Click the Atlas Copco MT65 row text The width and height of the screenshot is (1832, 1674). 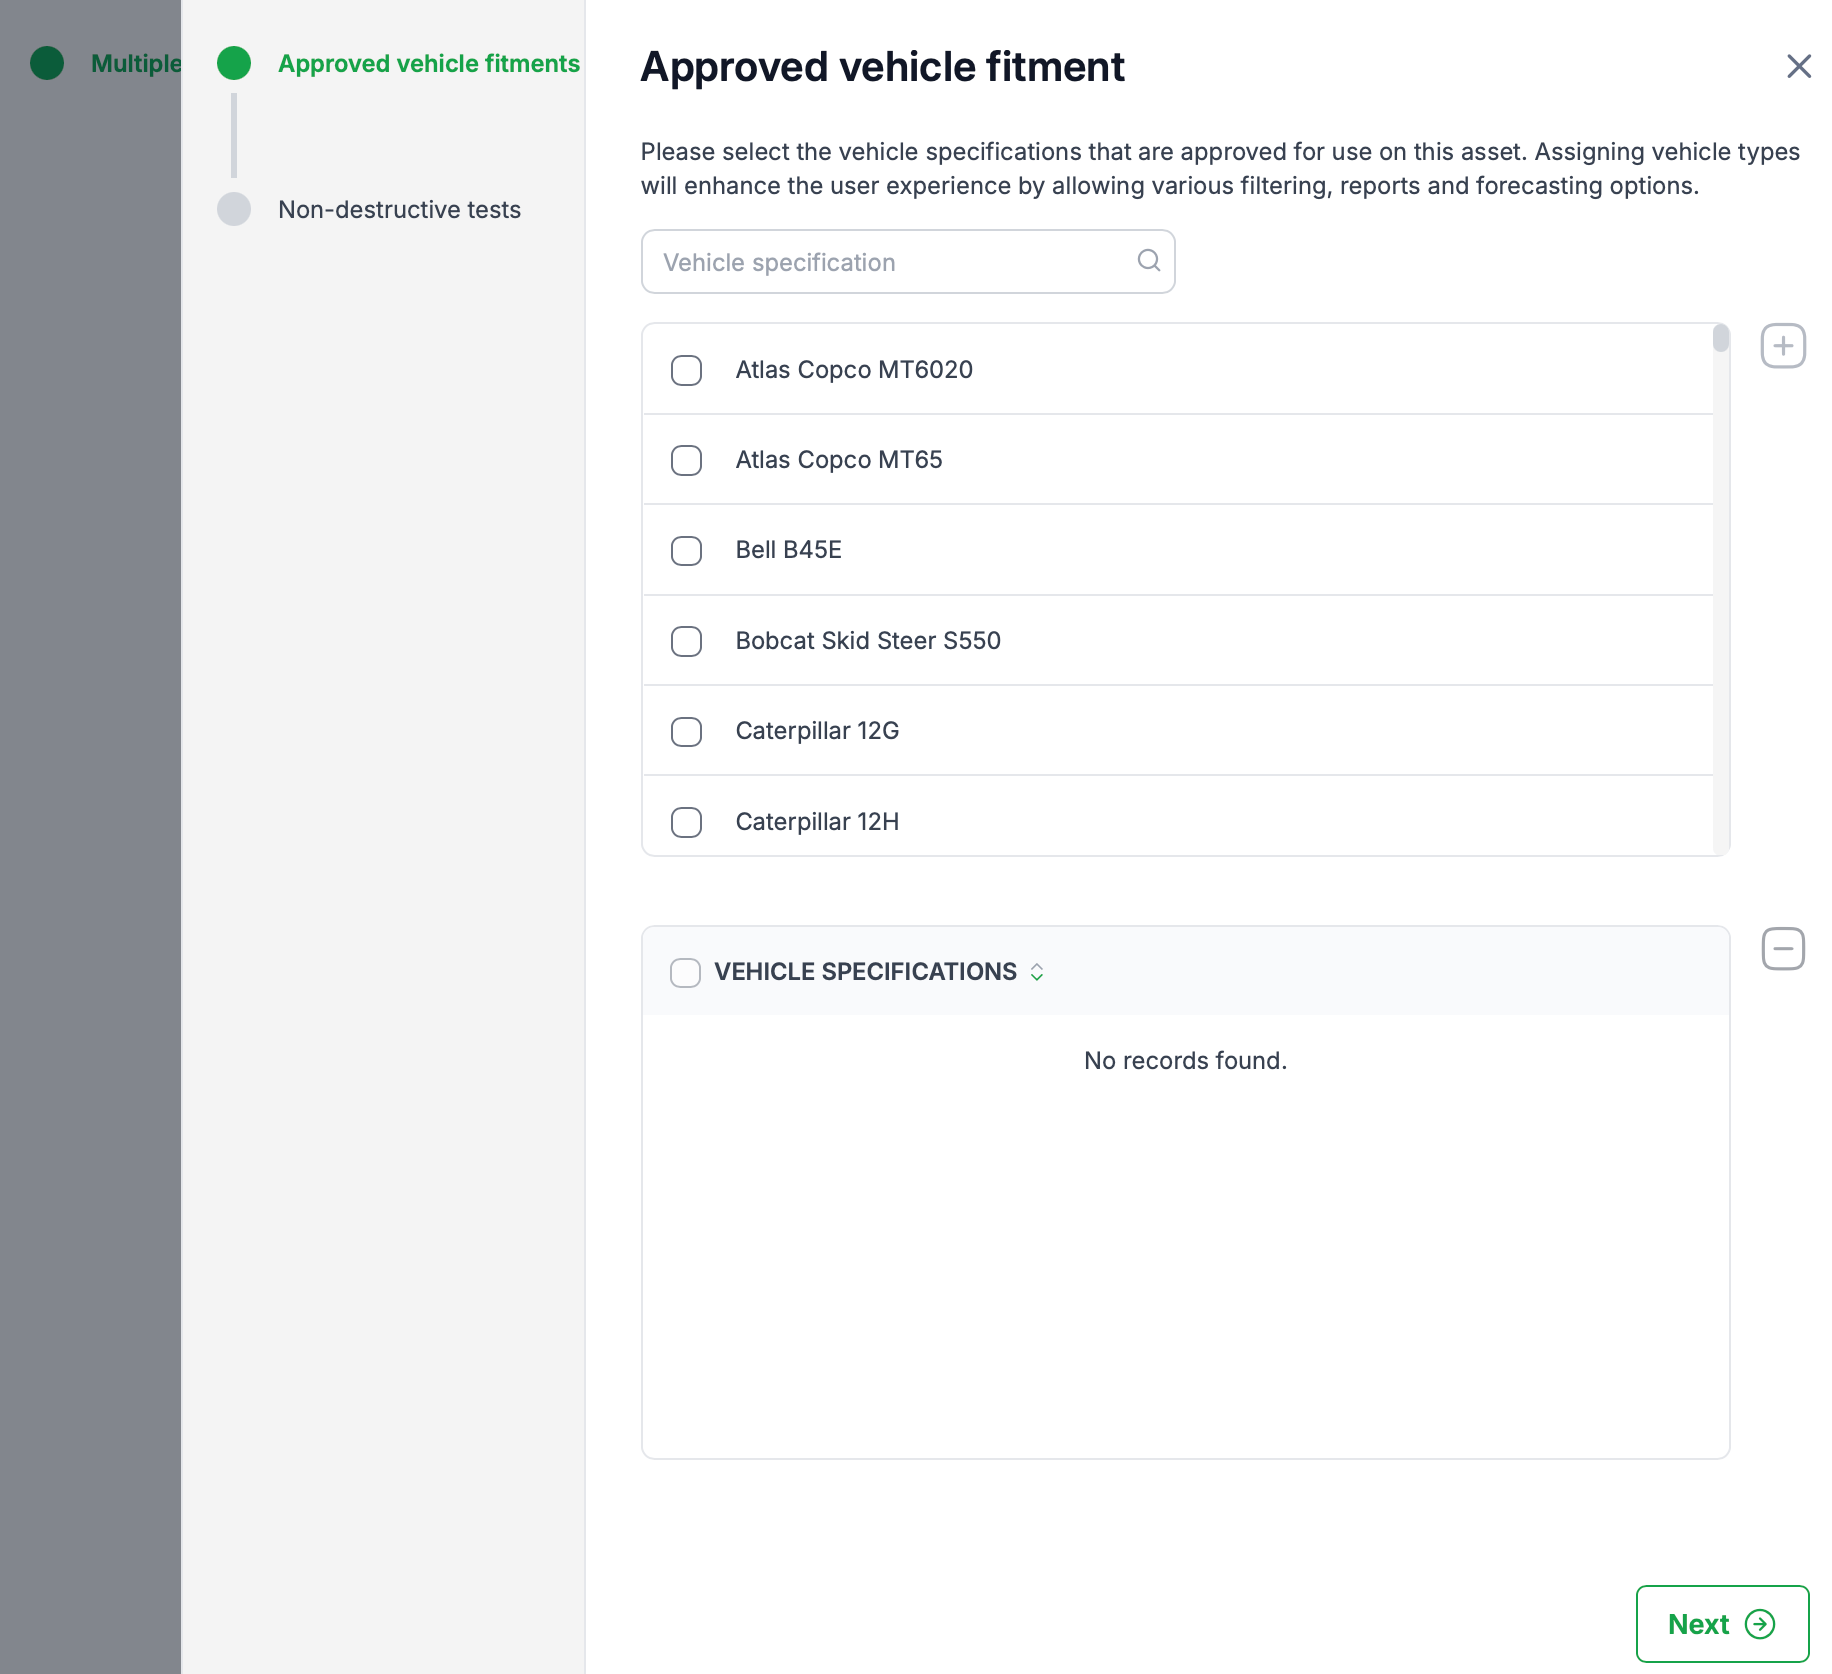[839, 460]
